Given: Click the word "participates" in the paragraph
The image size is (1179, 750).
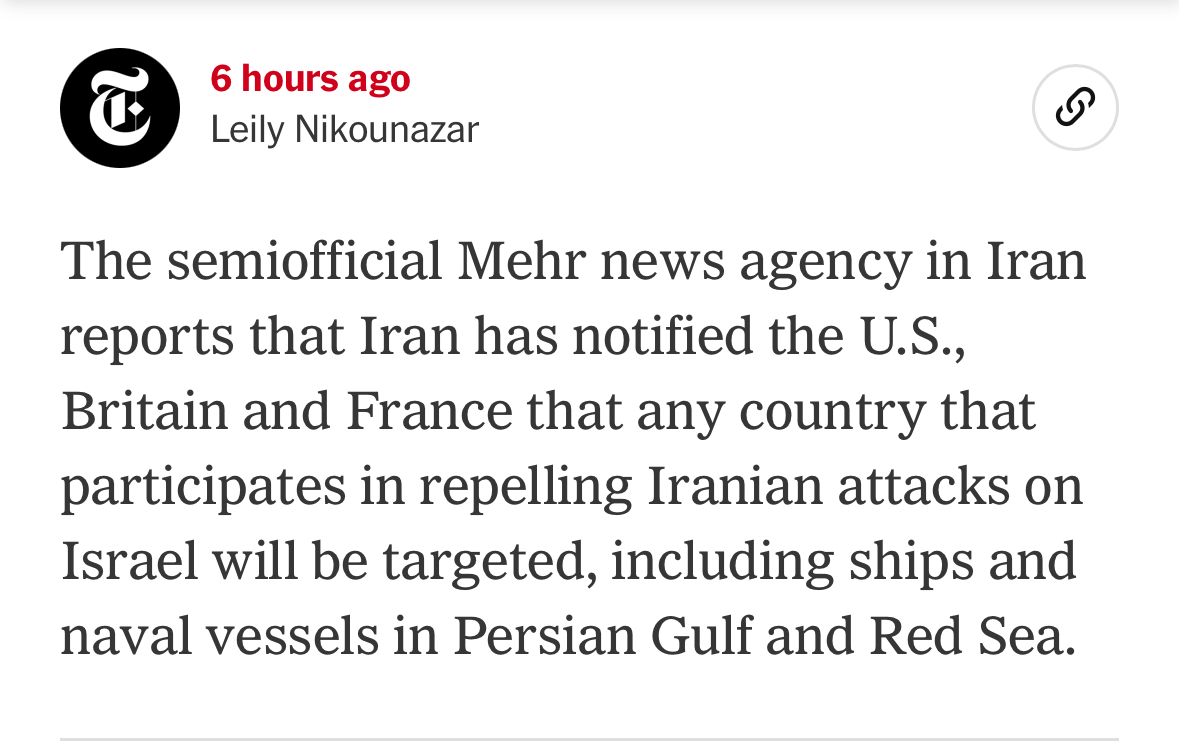Looking at the screenshot, I should click(203, 489).
